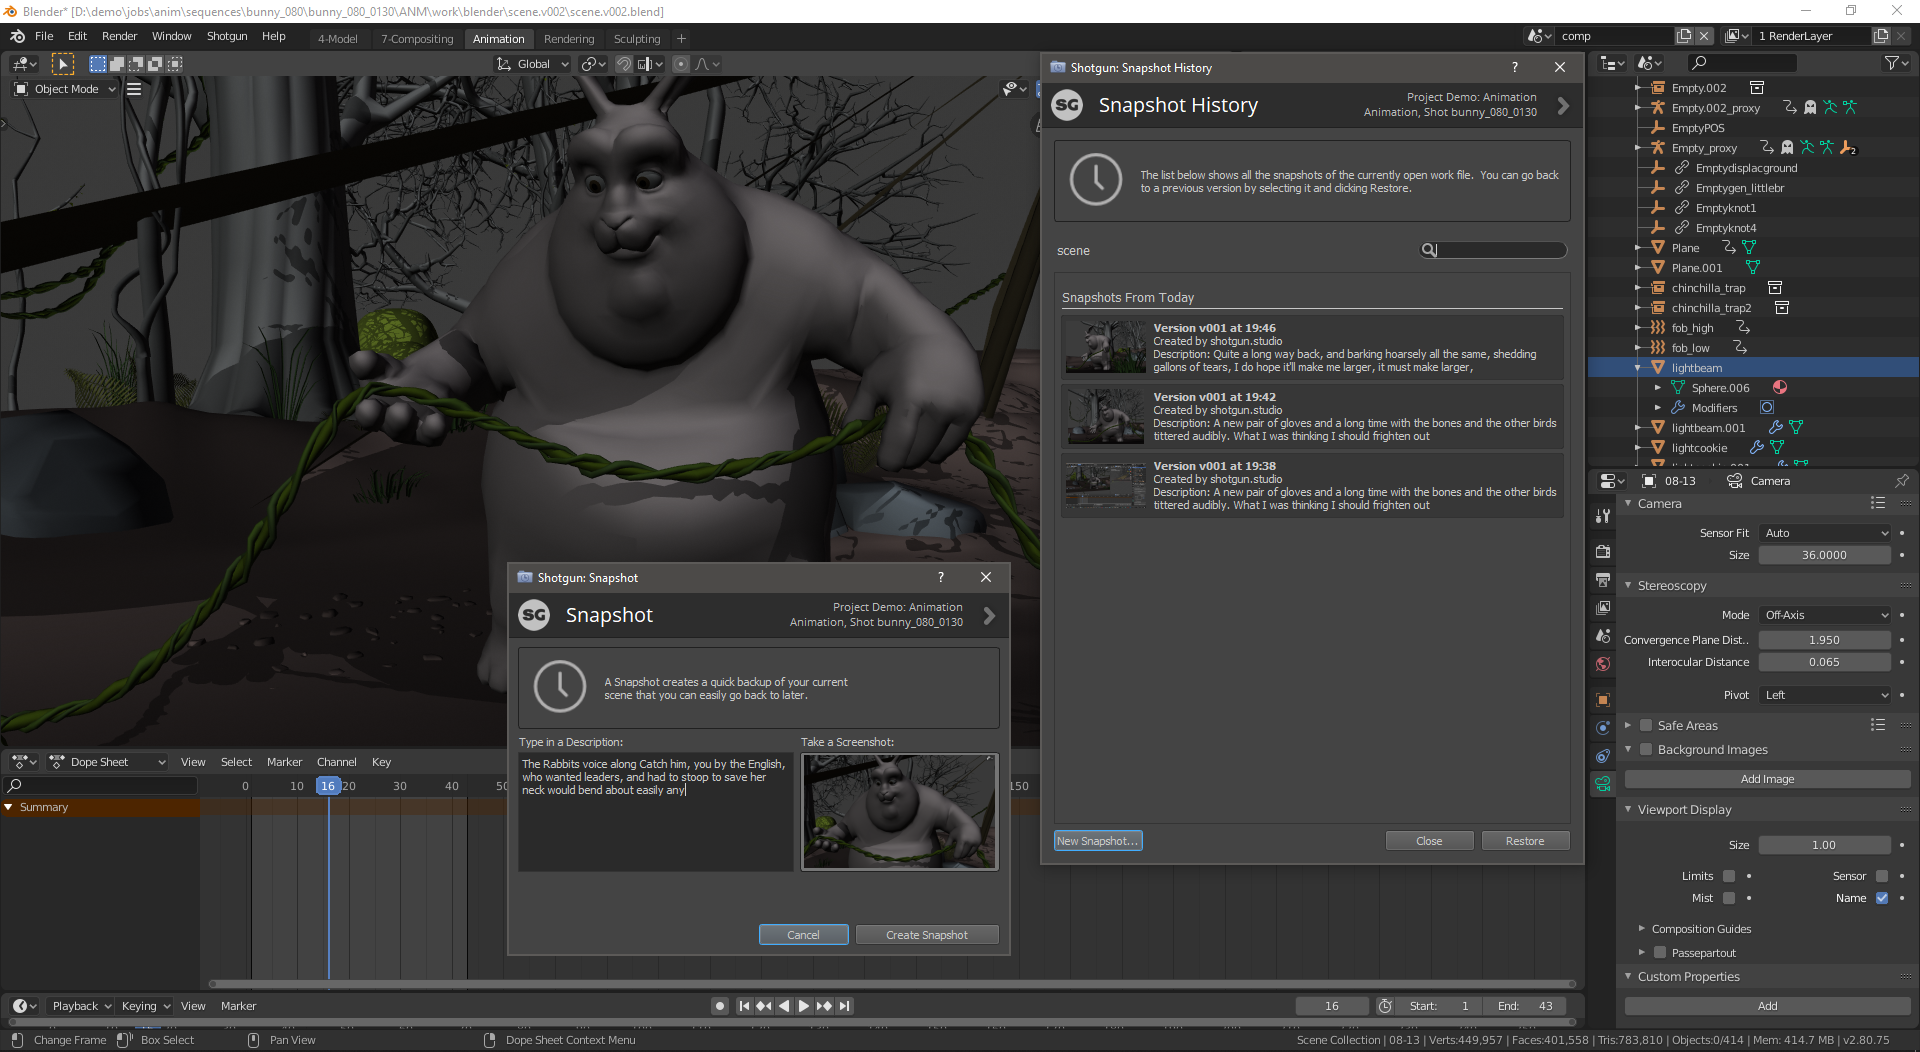1920x1052 pixels.
Task: Uncheck the Name checkbox
Action: tap(1882, 898)
